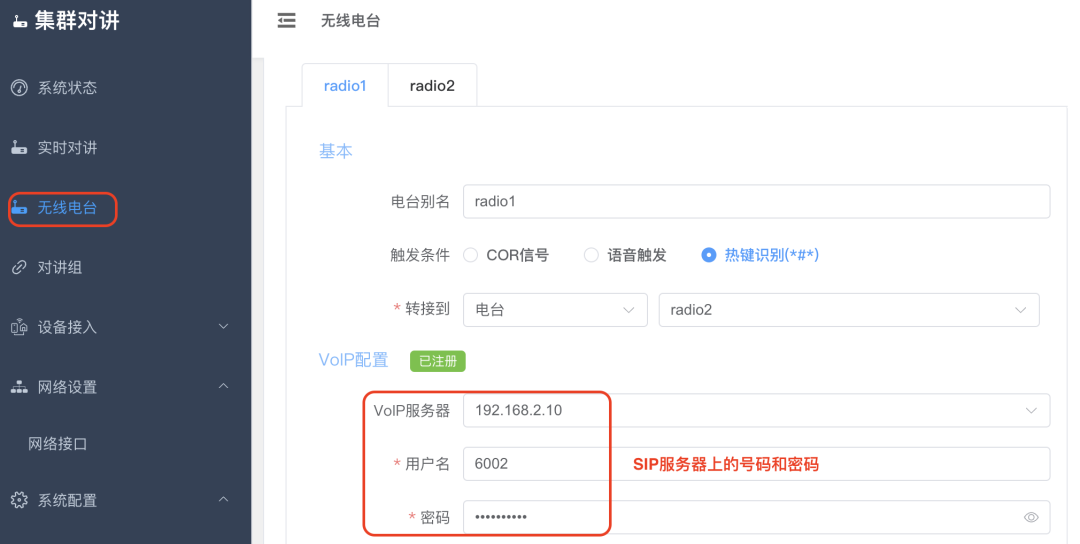1080x544 pixels.
Task: Click the 集群对讲 app title text
Action: coord(77,21)
